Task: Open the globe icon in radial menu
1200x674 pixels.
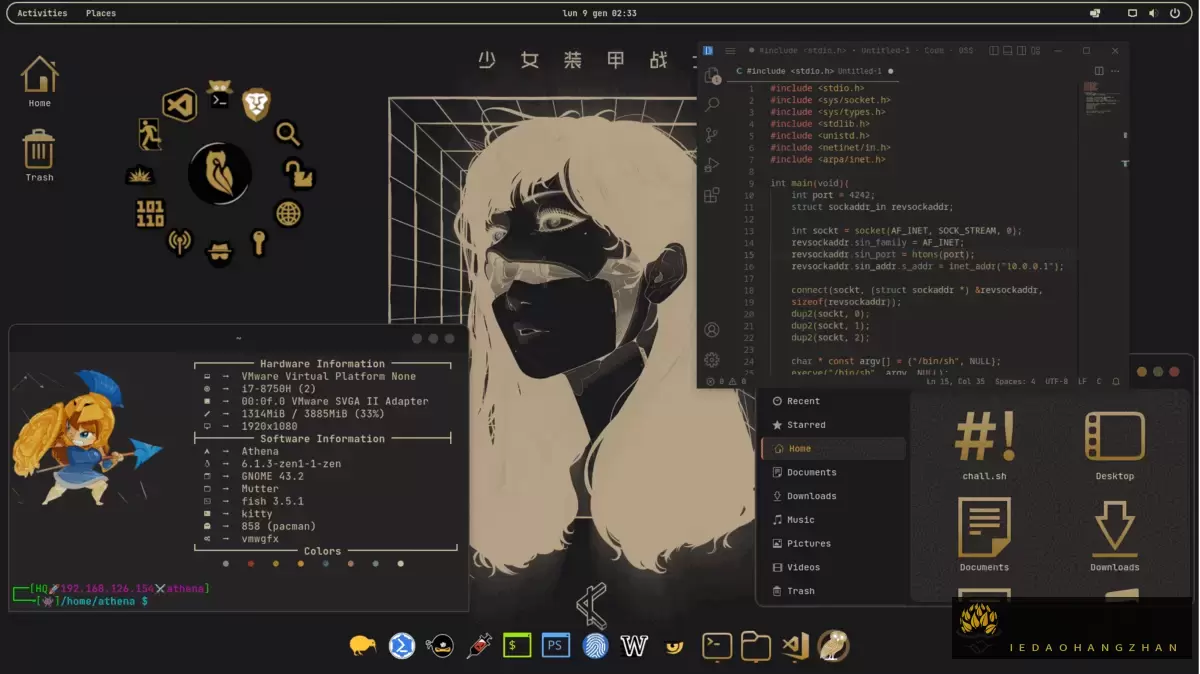Action: (288, 213)
